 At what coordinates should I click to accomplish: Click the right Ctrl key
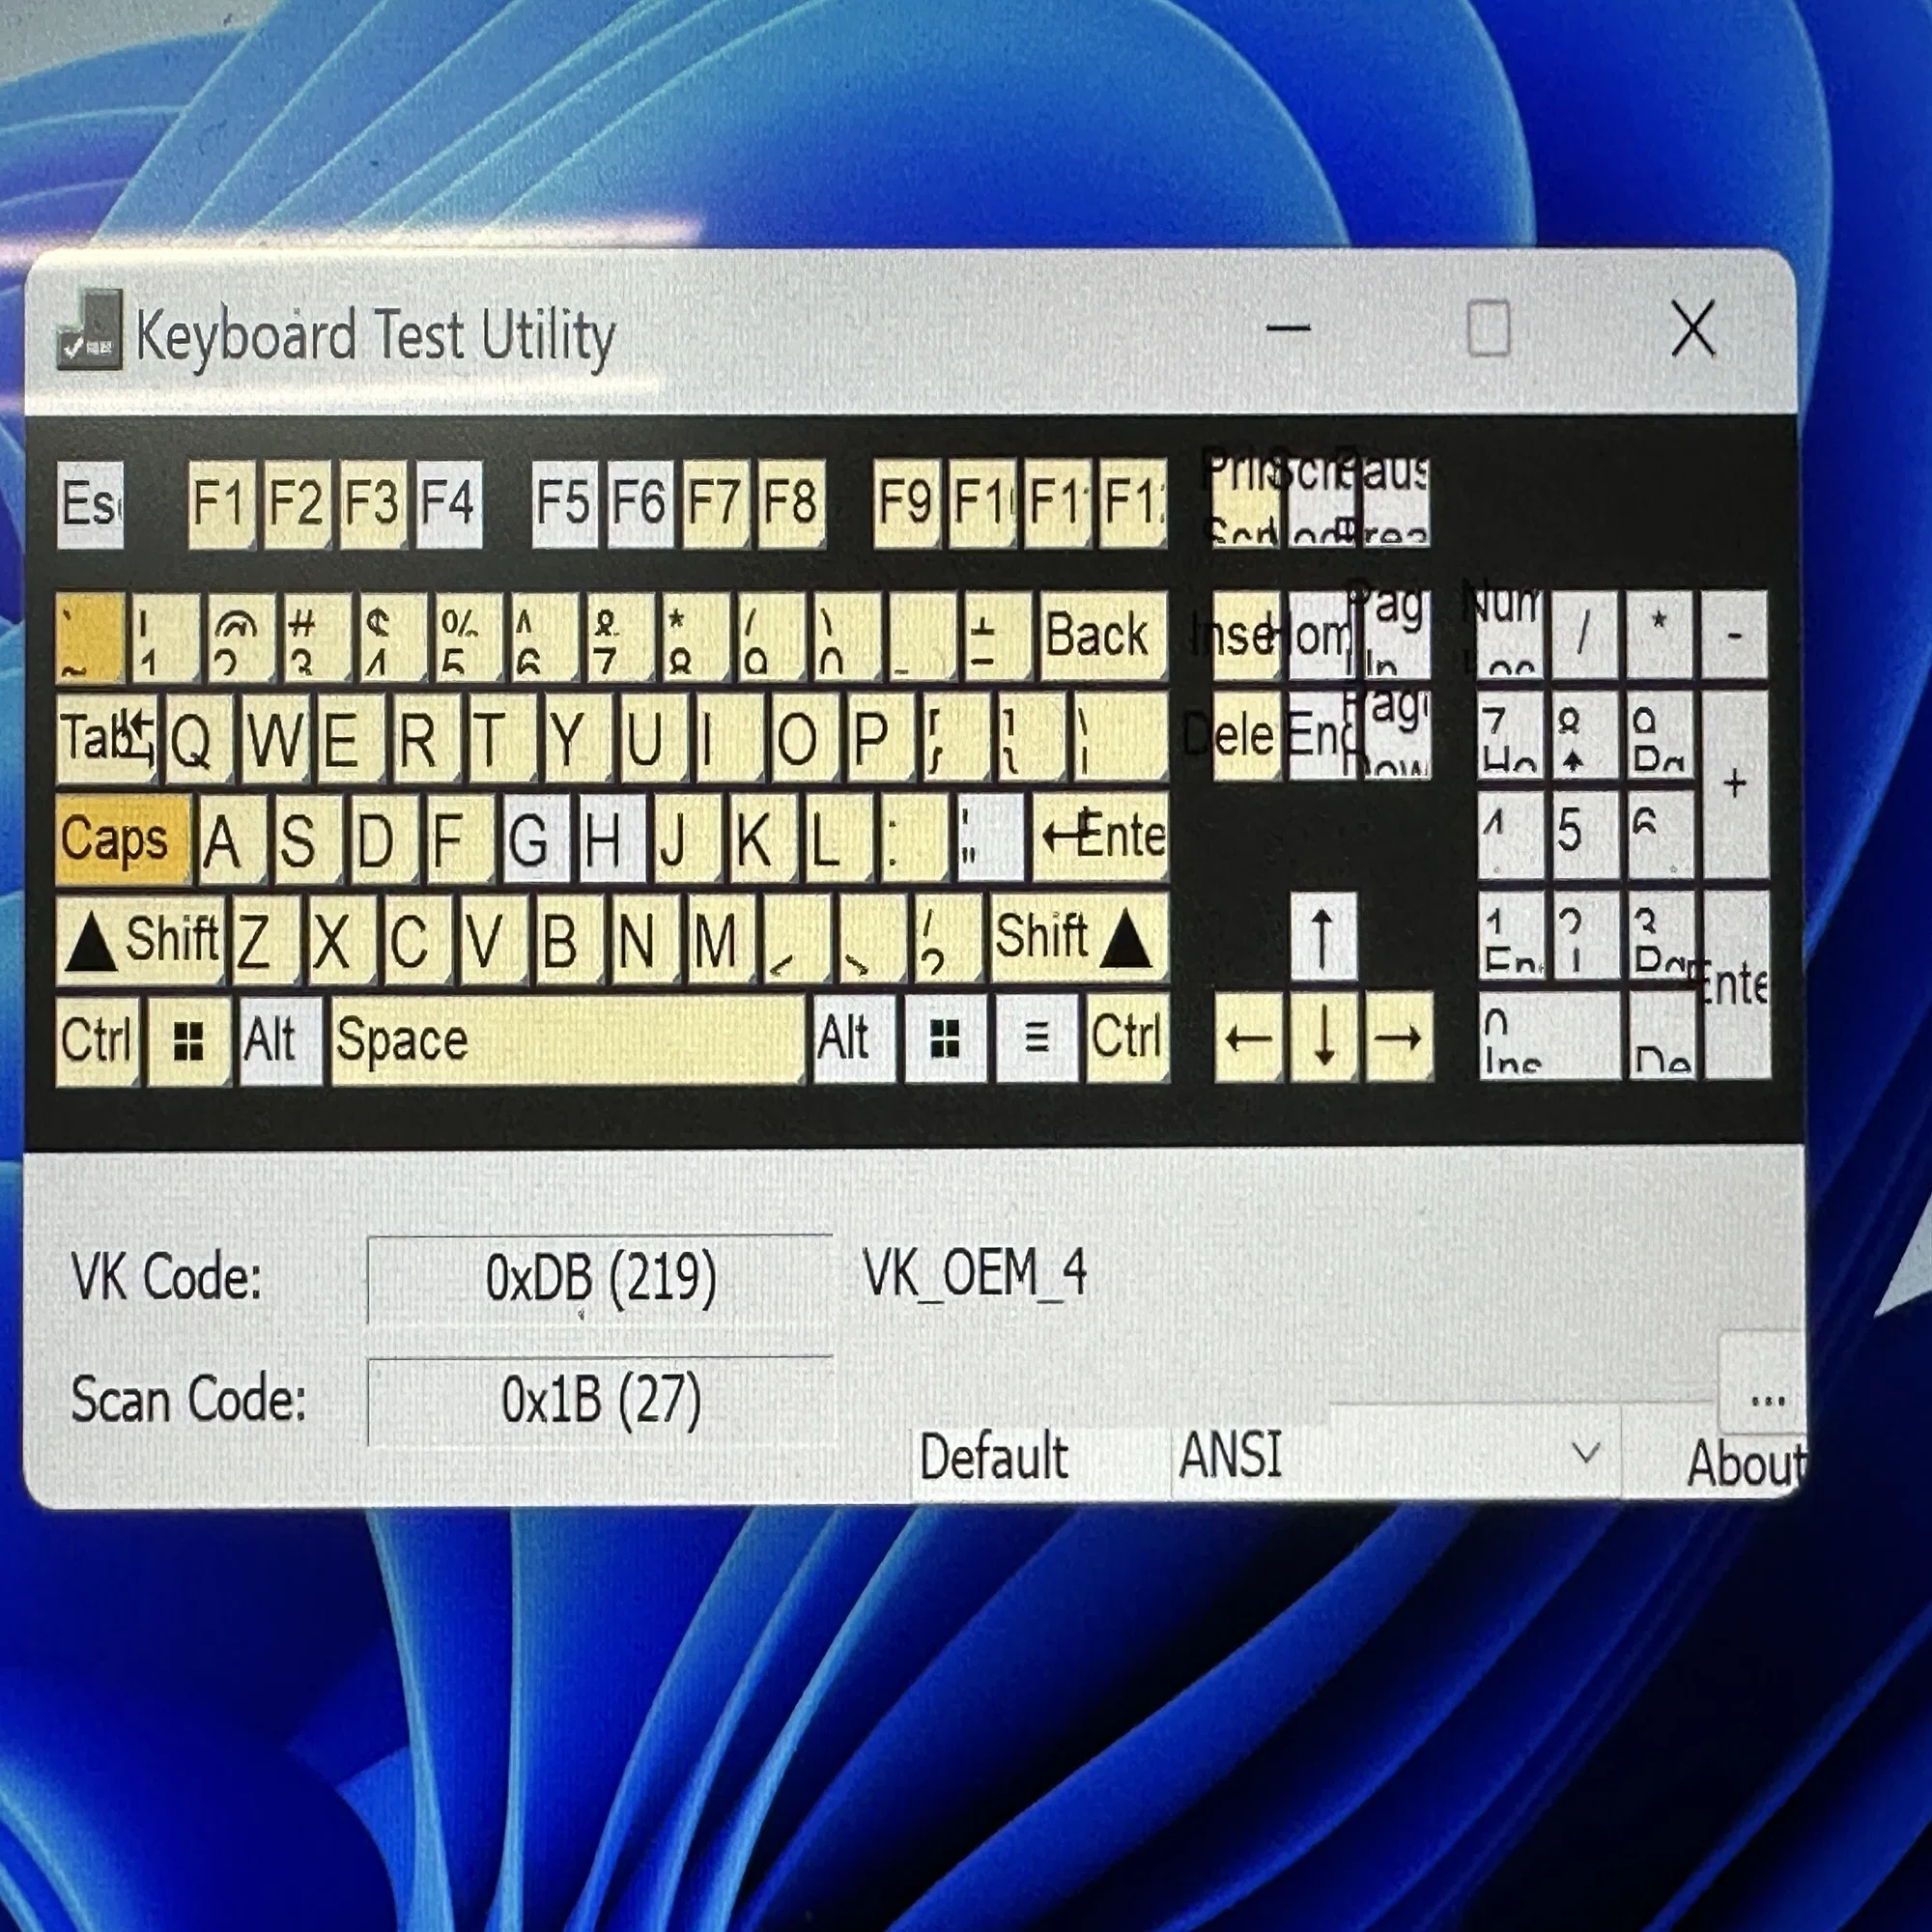pyautogui.click(x=1127, y=1038)
